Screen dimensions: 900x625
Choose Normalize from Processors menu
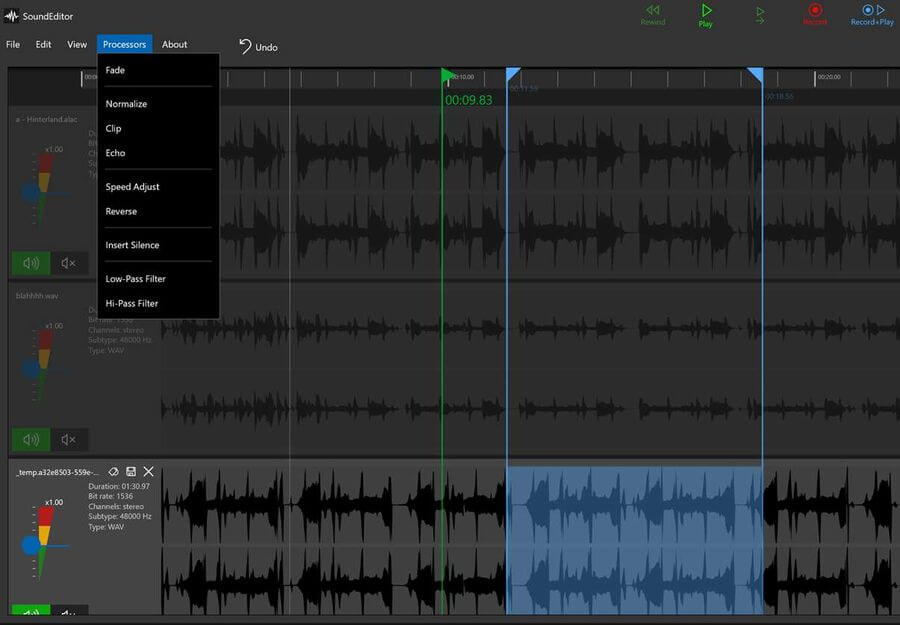click(x=158, y=104)
